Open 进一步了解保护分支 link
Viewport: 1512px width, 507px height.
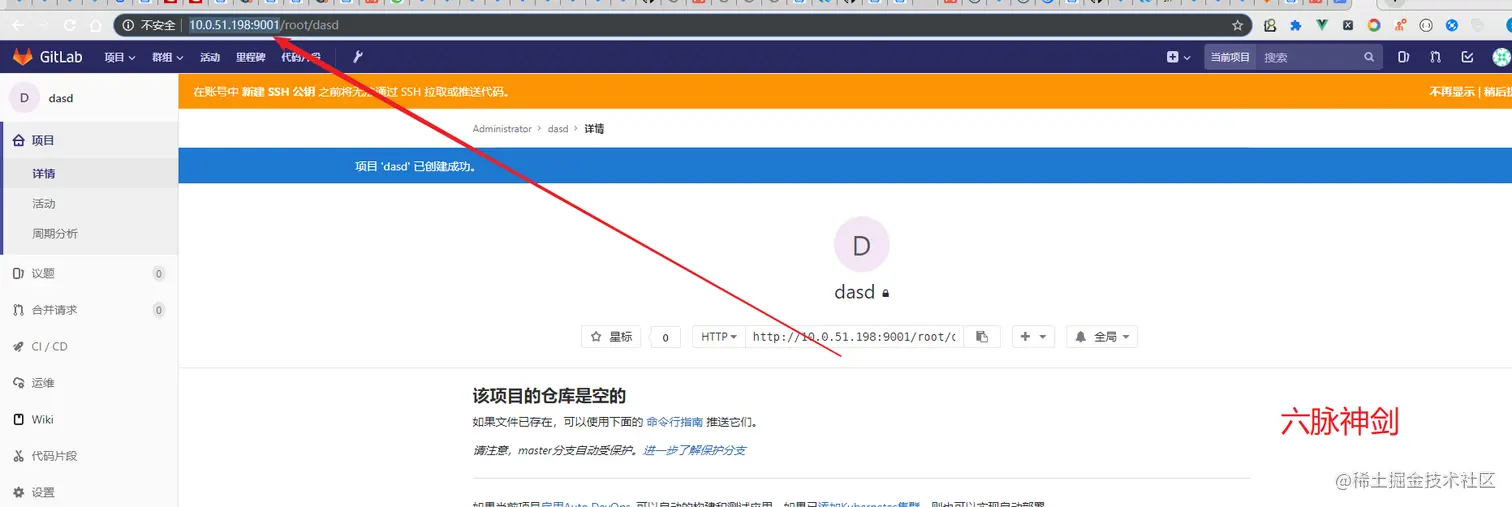694,450
